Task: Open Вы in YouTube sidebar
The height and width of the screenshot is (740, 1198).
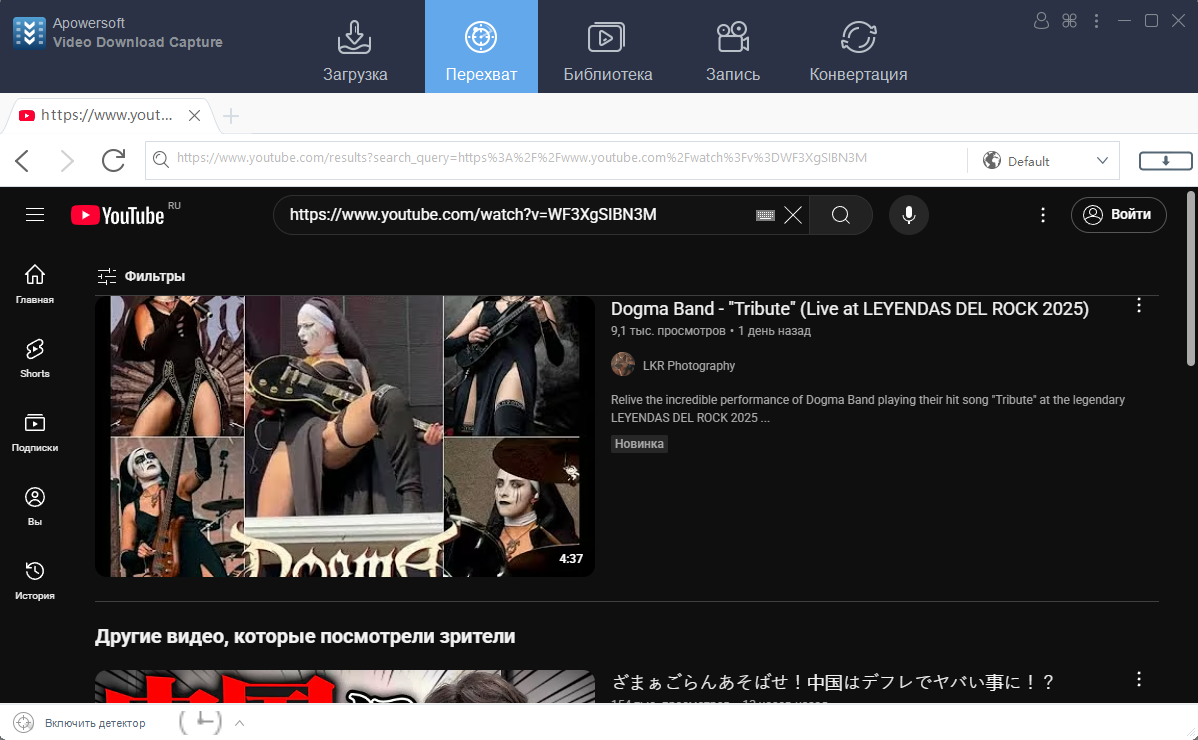Action: (x=35, y=506)
